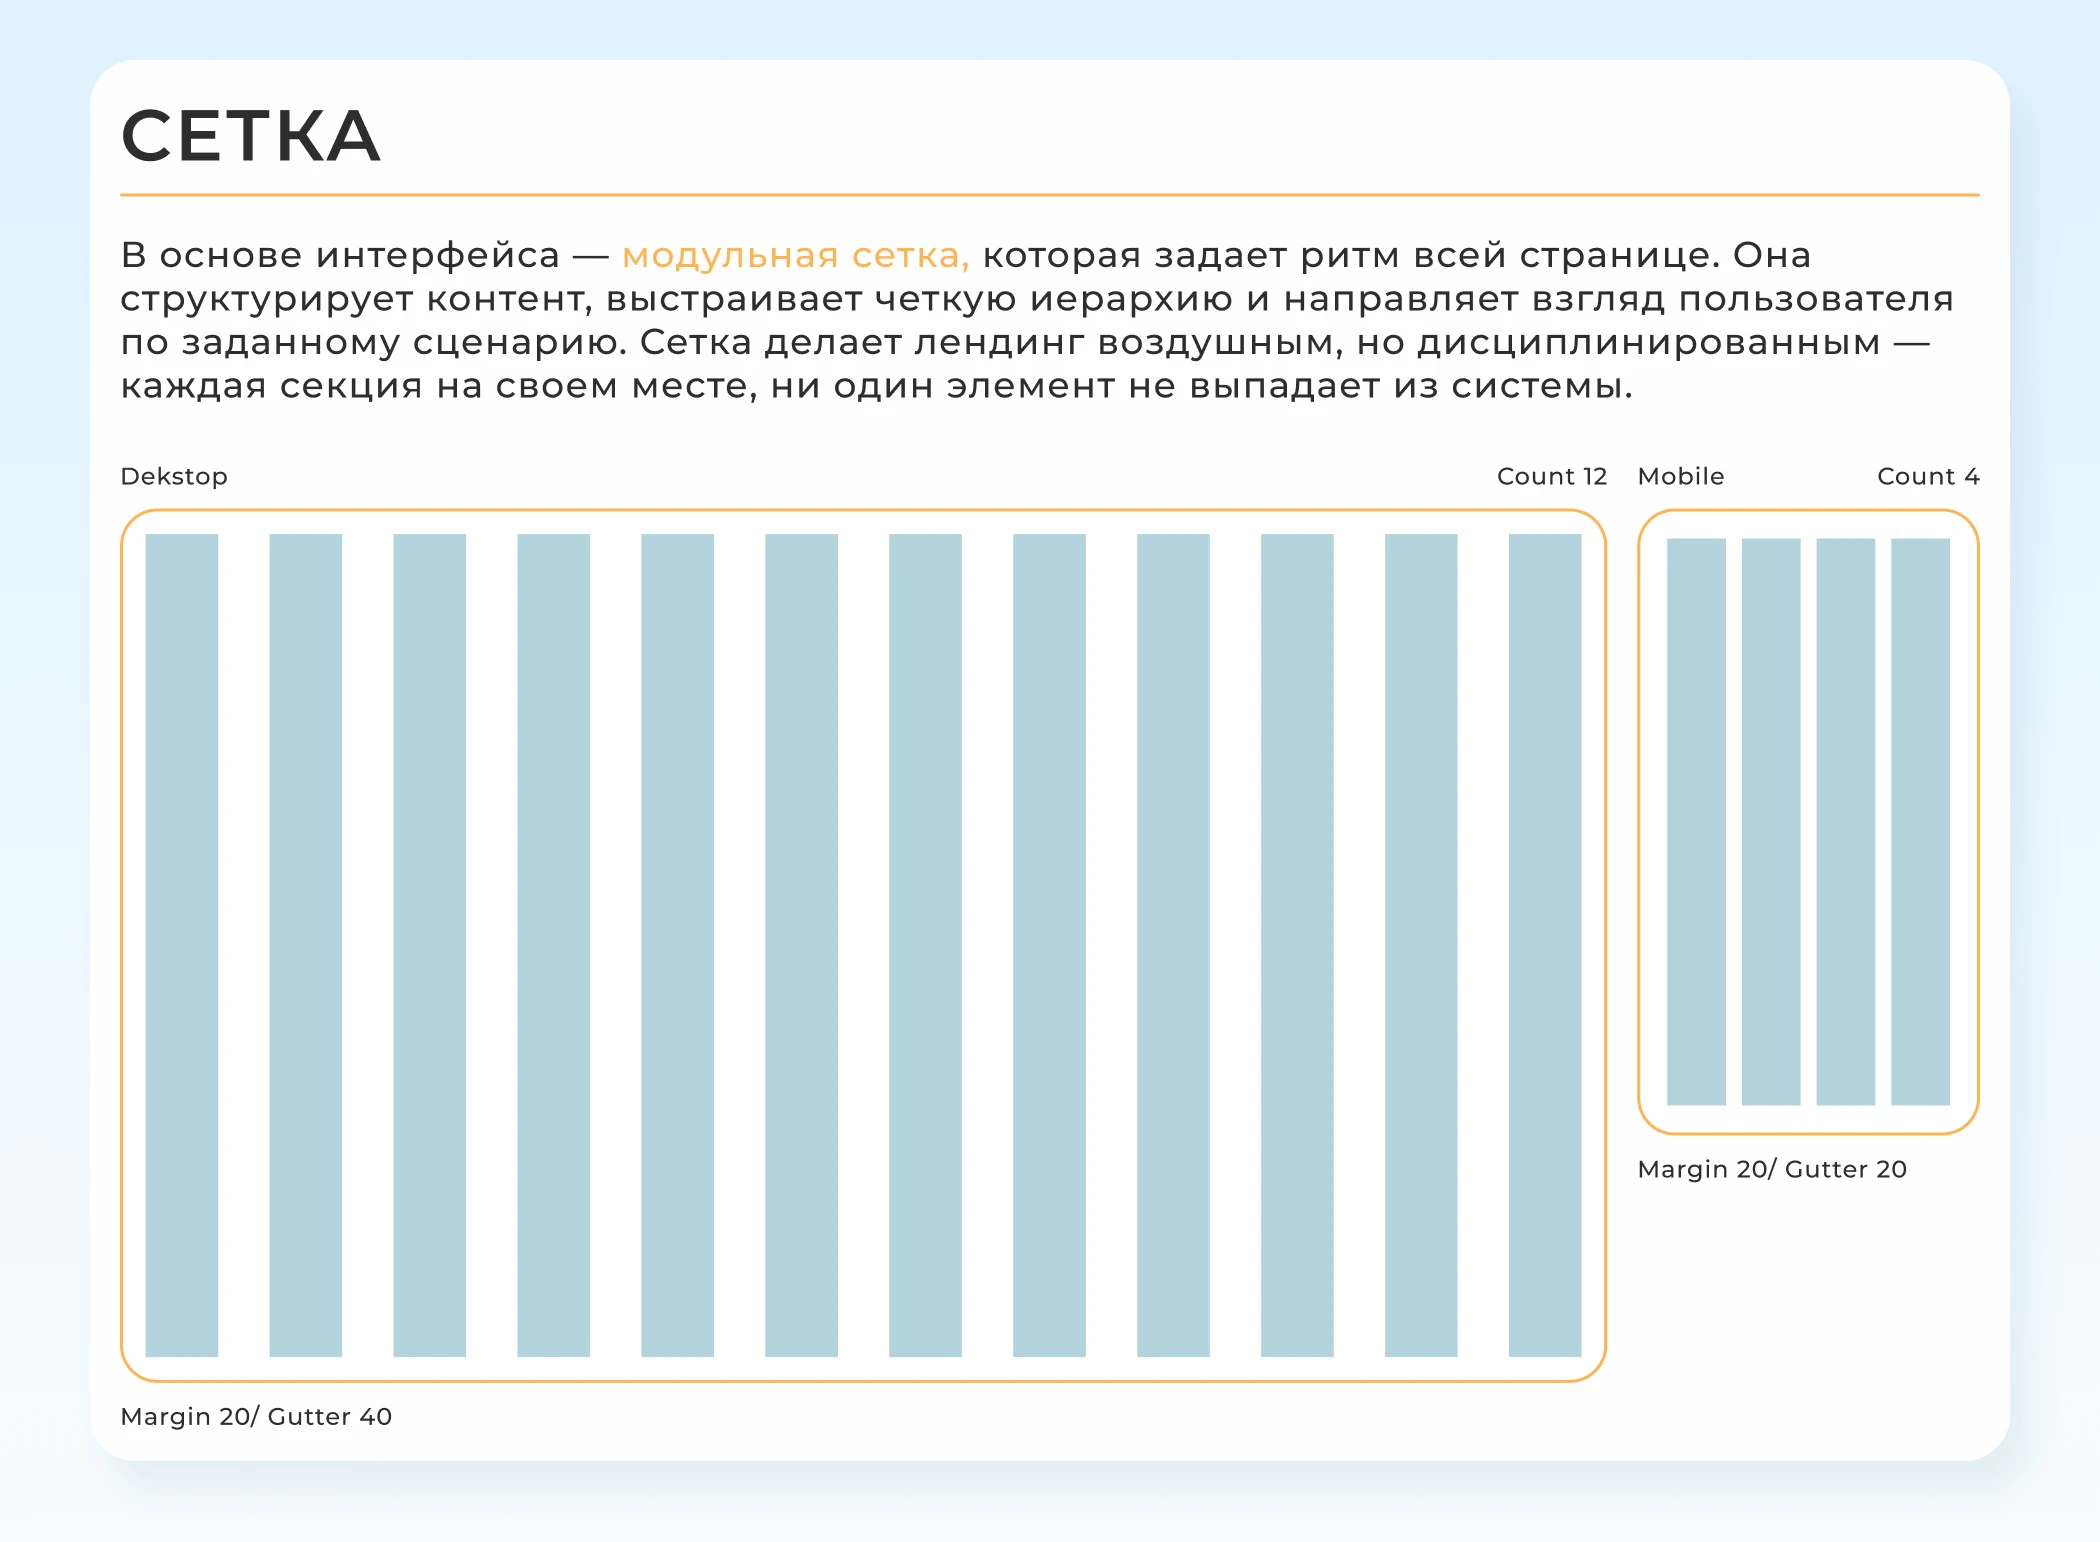Click the Count 12 label
Viewport: 2100px width, 1542px height.
[1551, 476]
